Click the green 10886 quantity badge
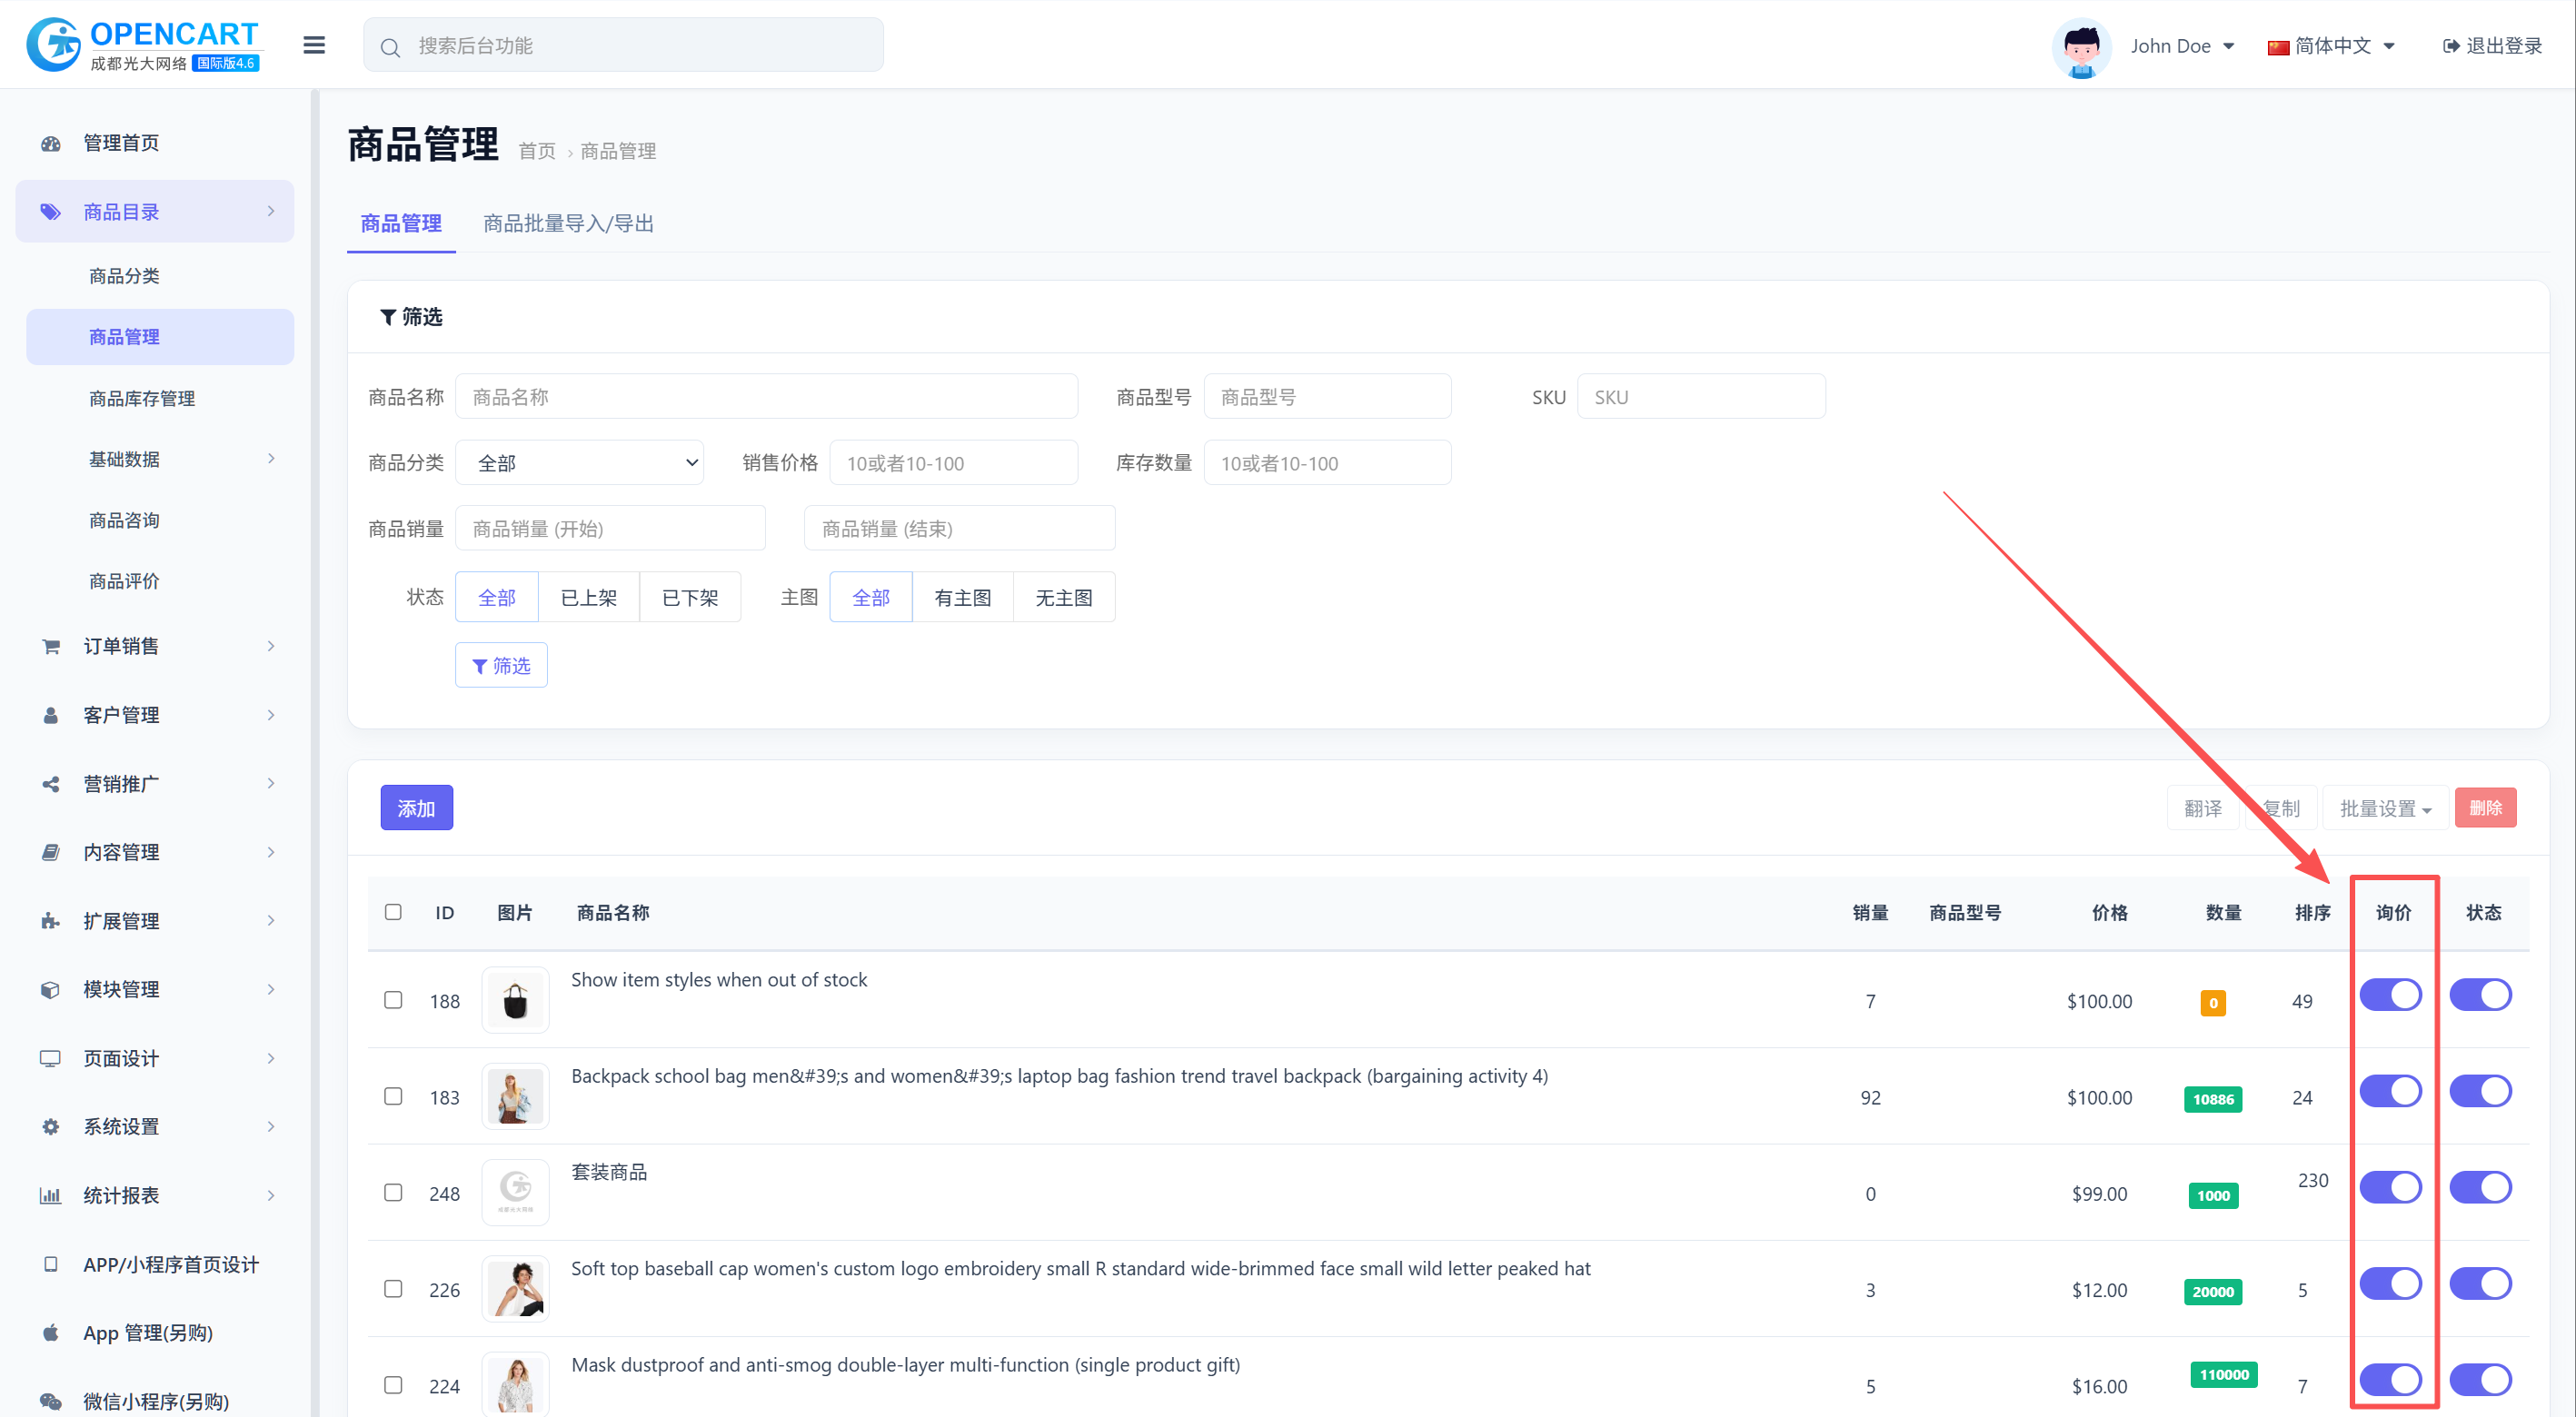Viewport: 2576px width, 1417px height. (2213, 1099)
